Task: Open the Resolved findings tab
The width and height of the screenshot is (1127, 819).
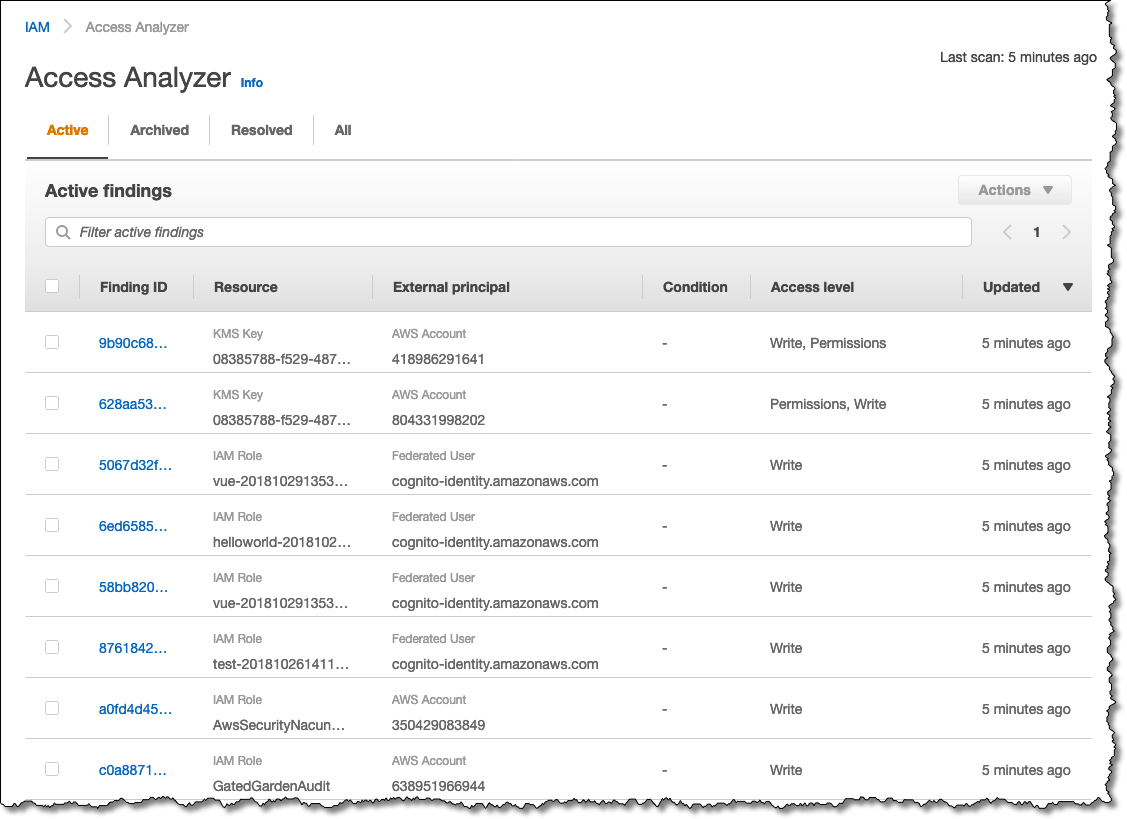Action: pos(261,130)
